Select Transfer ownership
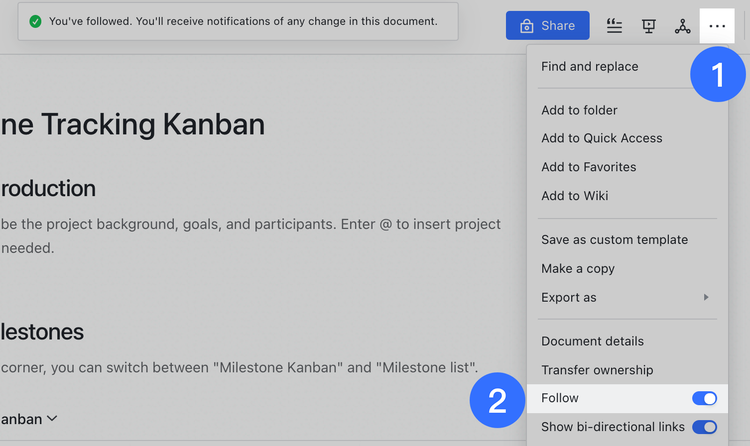This screenshot has width=750, height=446. pos(597,370)
